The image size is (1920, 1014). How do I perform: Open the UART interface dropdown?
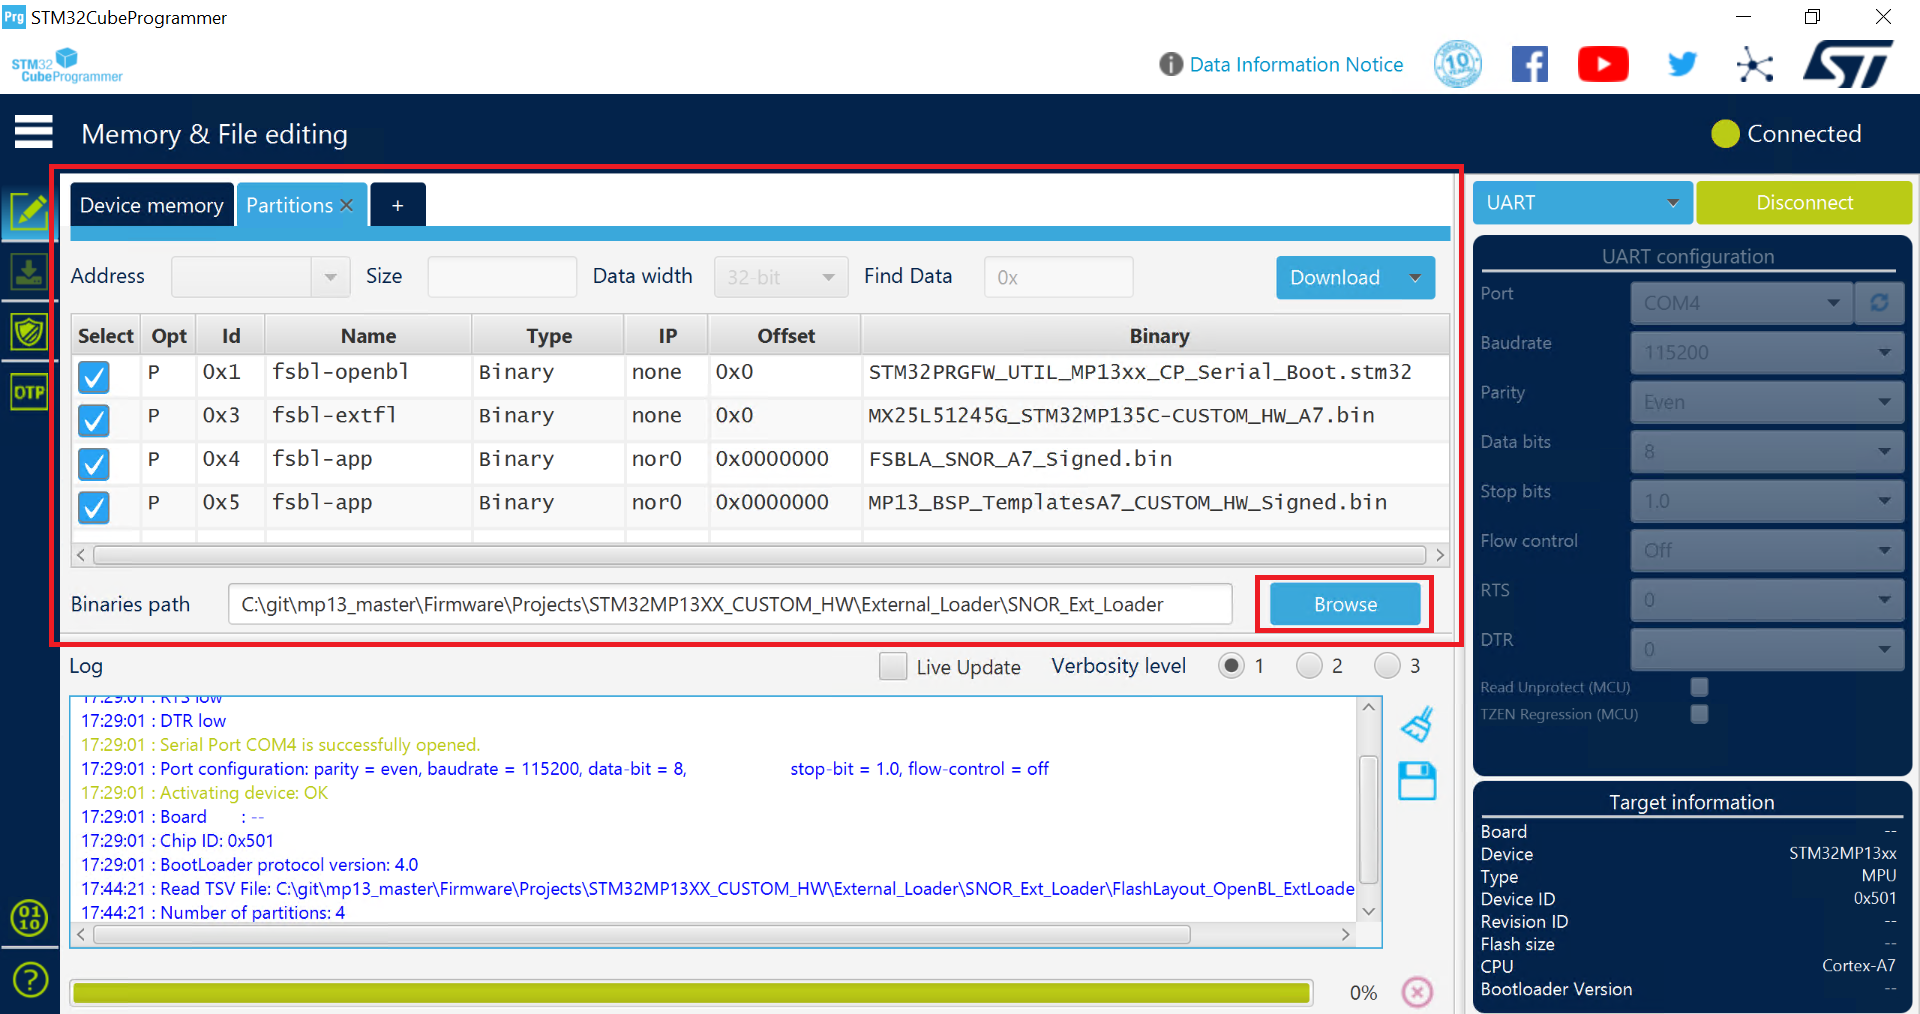click(x=1583, y=203)
